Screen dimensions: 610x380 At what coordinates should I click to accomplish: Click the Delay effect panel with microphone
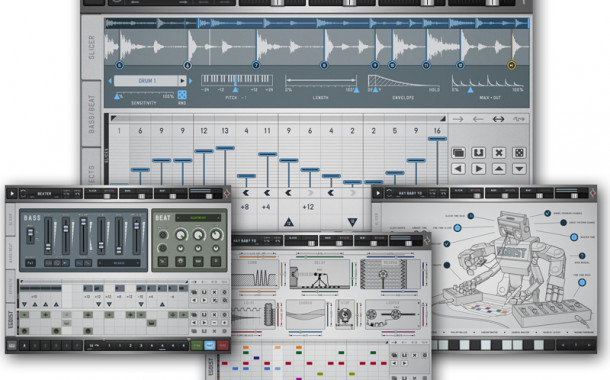click(319, 275)
